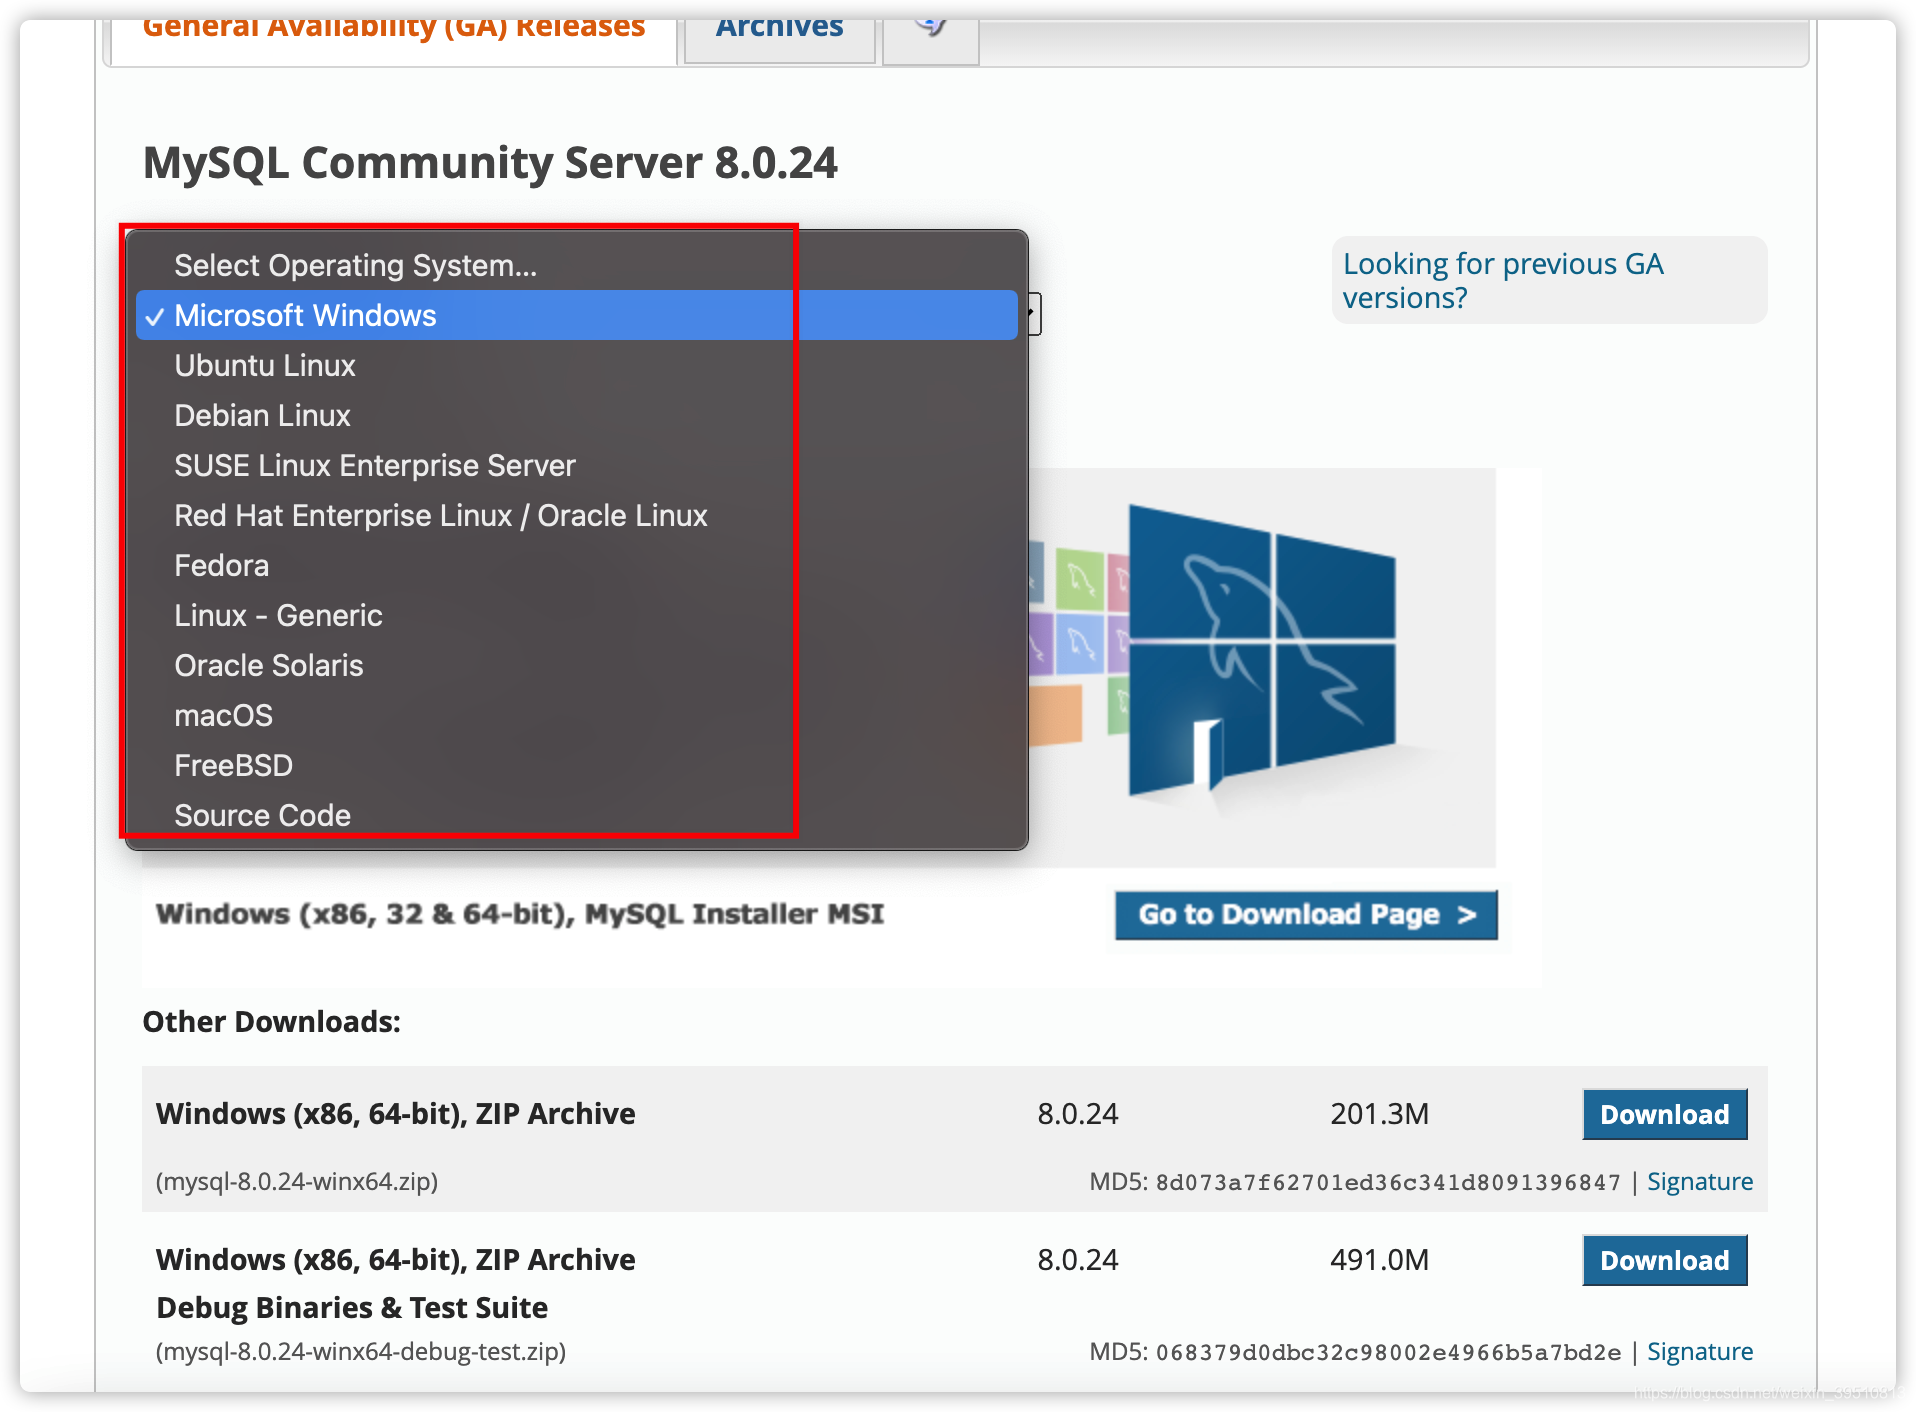Click the MD5 value 8d073a7f62701ed36c341d8091396847

1388,1183
